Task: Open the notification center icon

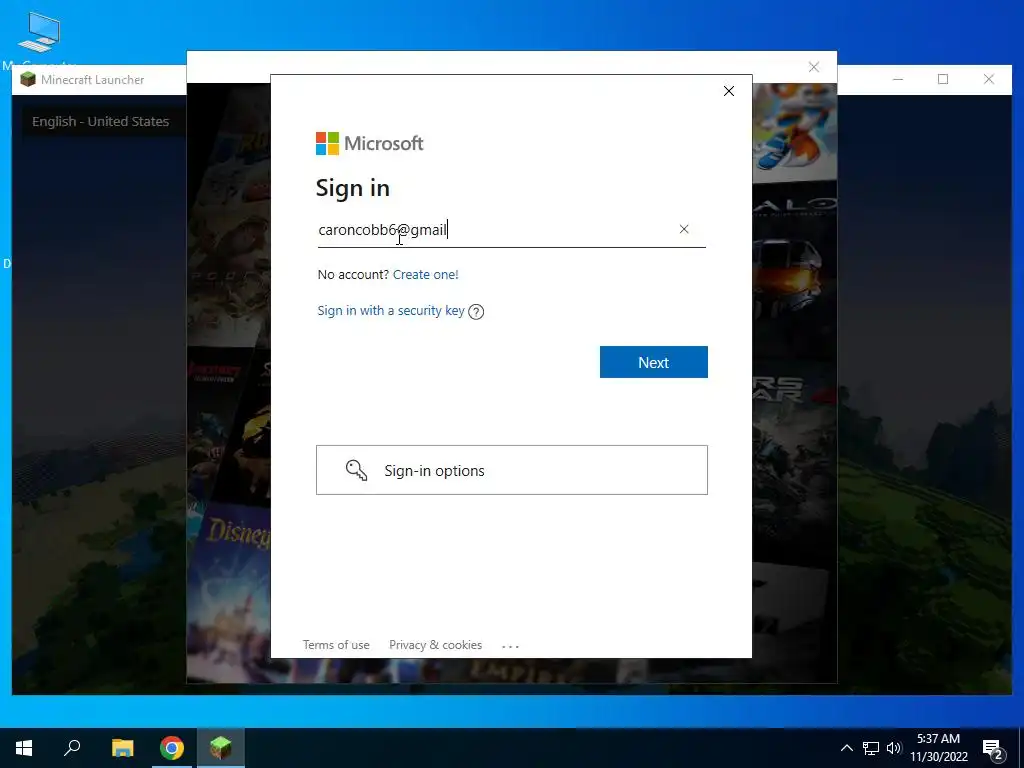Action: [993, 749]
